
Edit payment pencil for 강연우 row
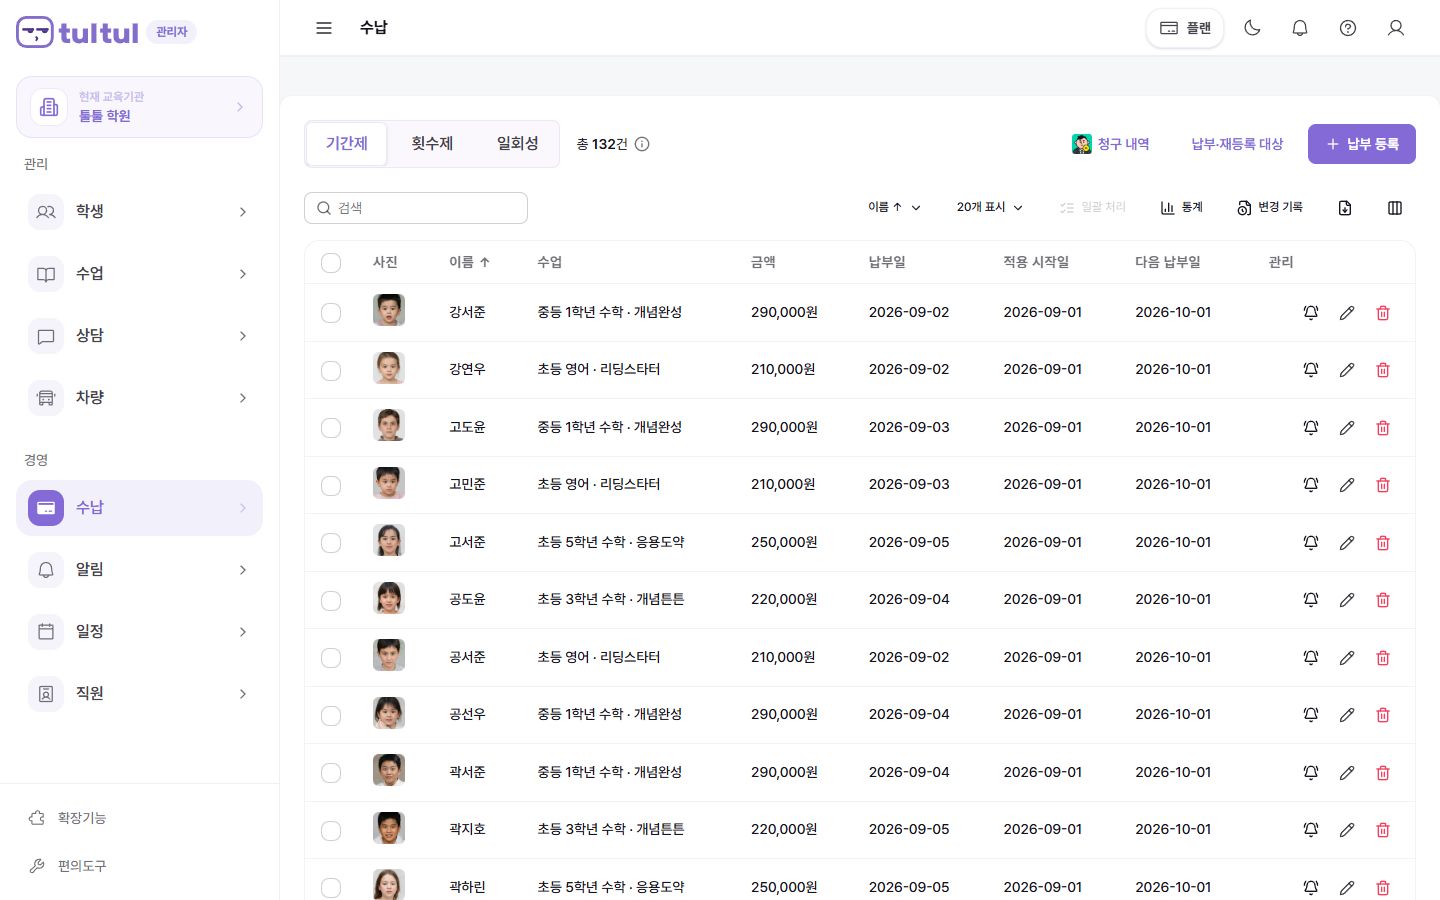click(1347, 370)
